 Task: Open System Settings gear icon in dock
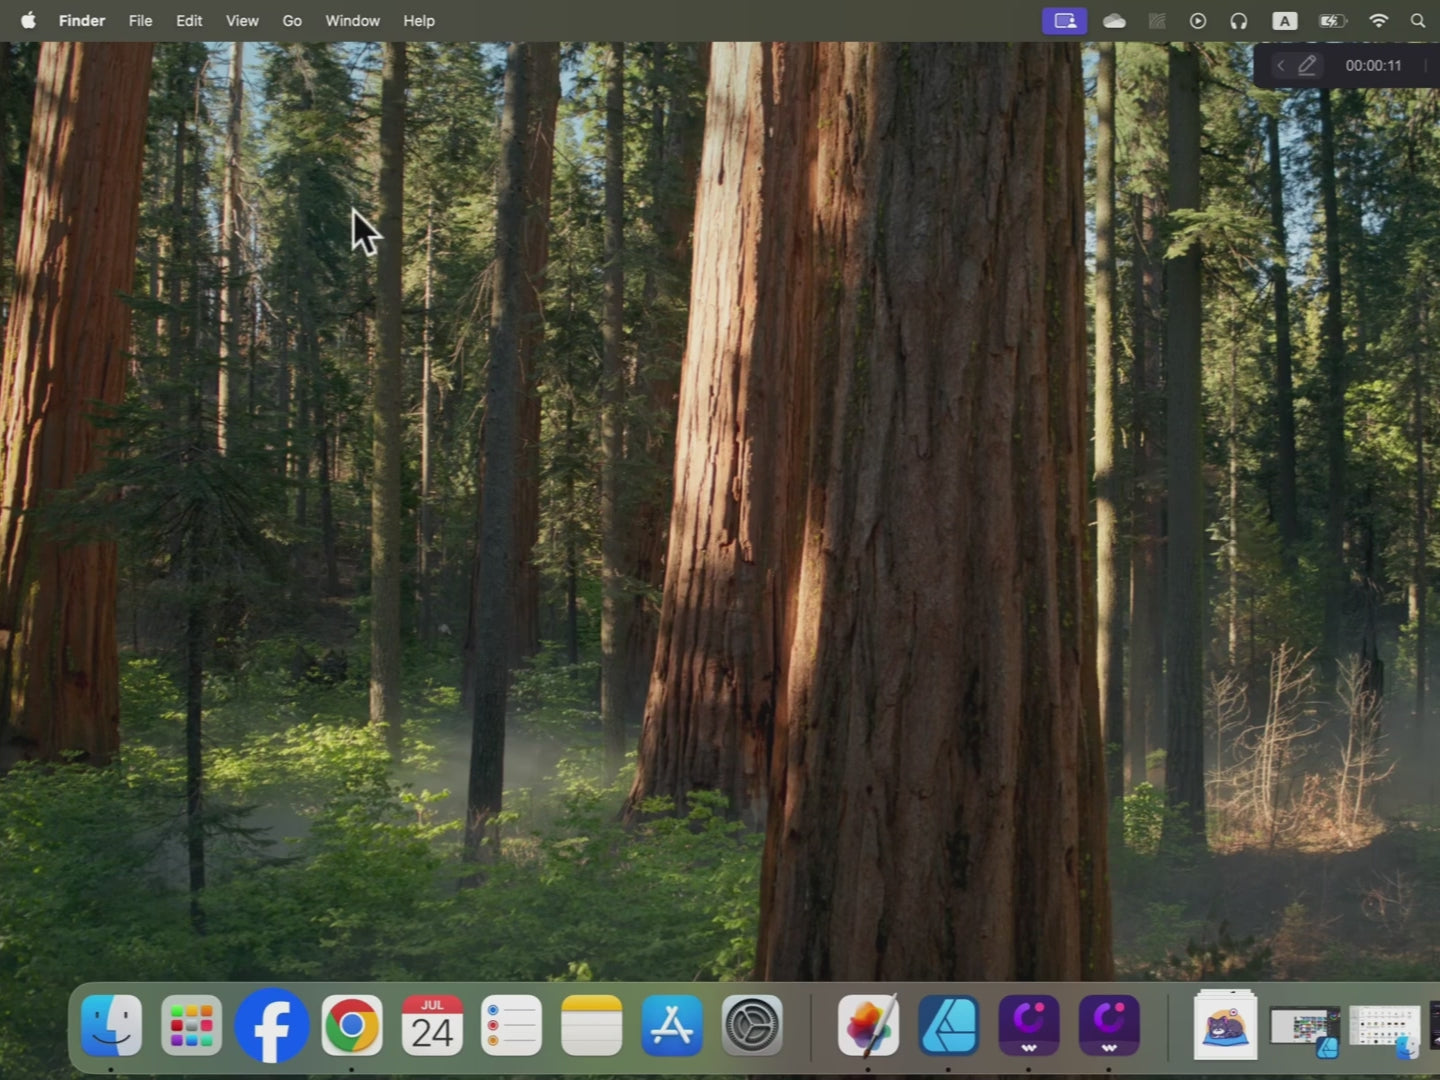(752, 1026)
